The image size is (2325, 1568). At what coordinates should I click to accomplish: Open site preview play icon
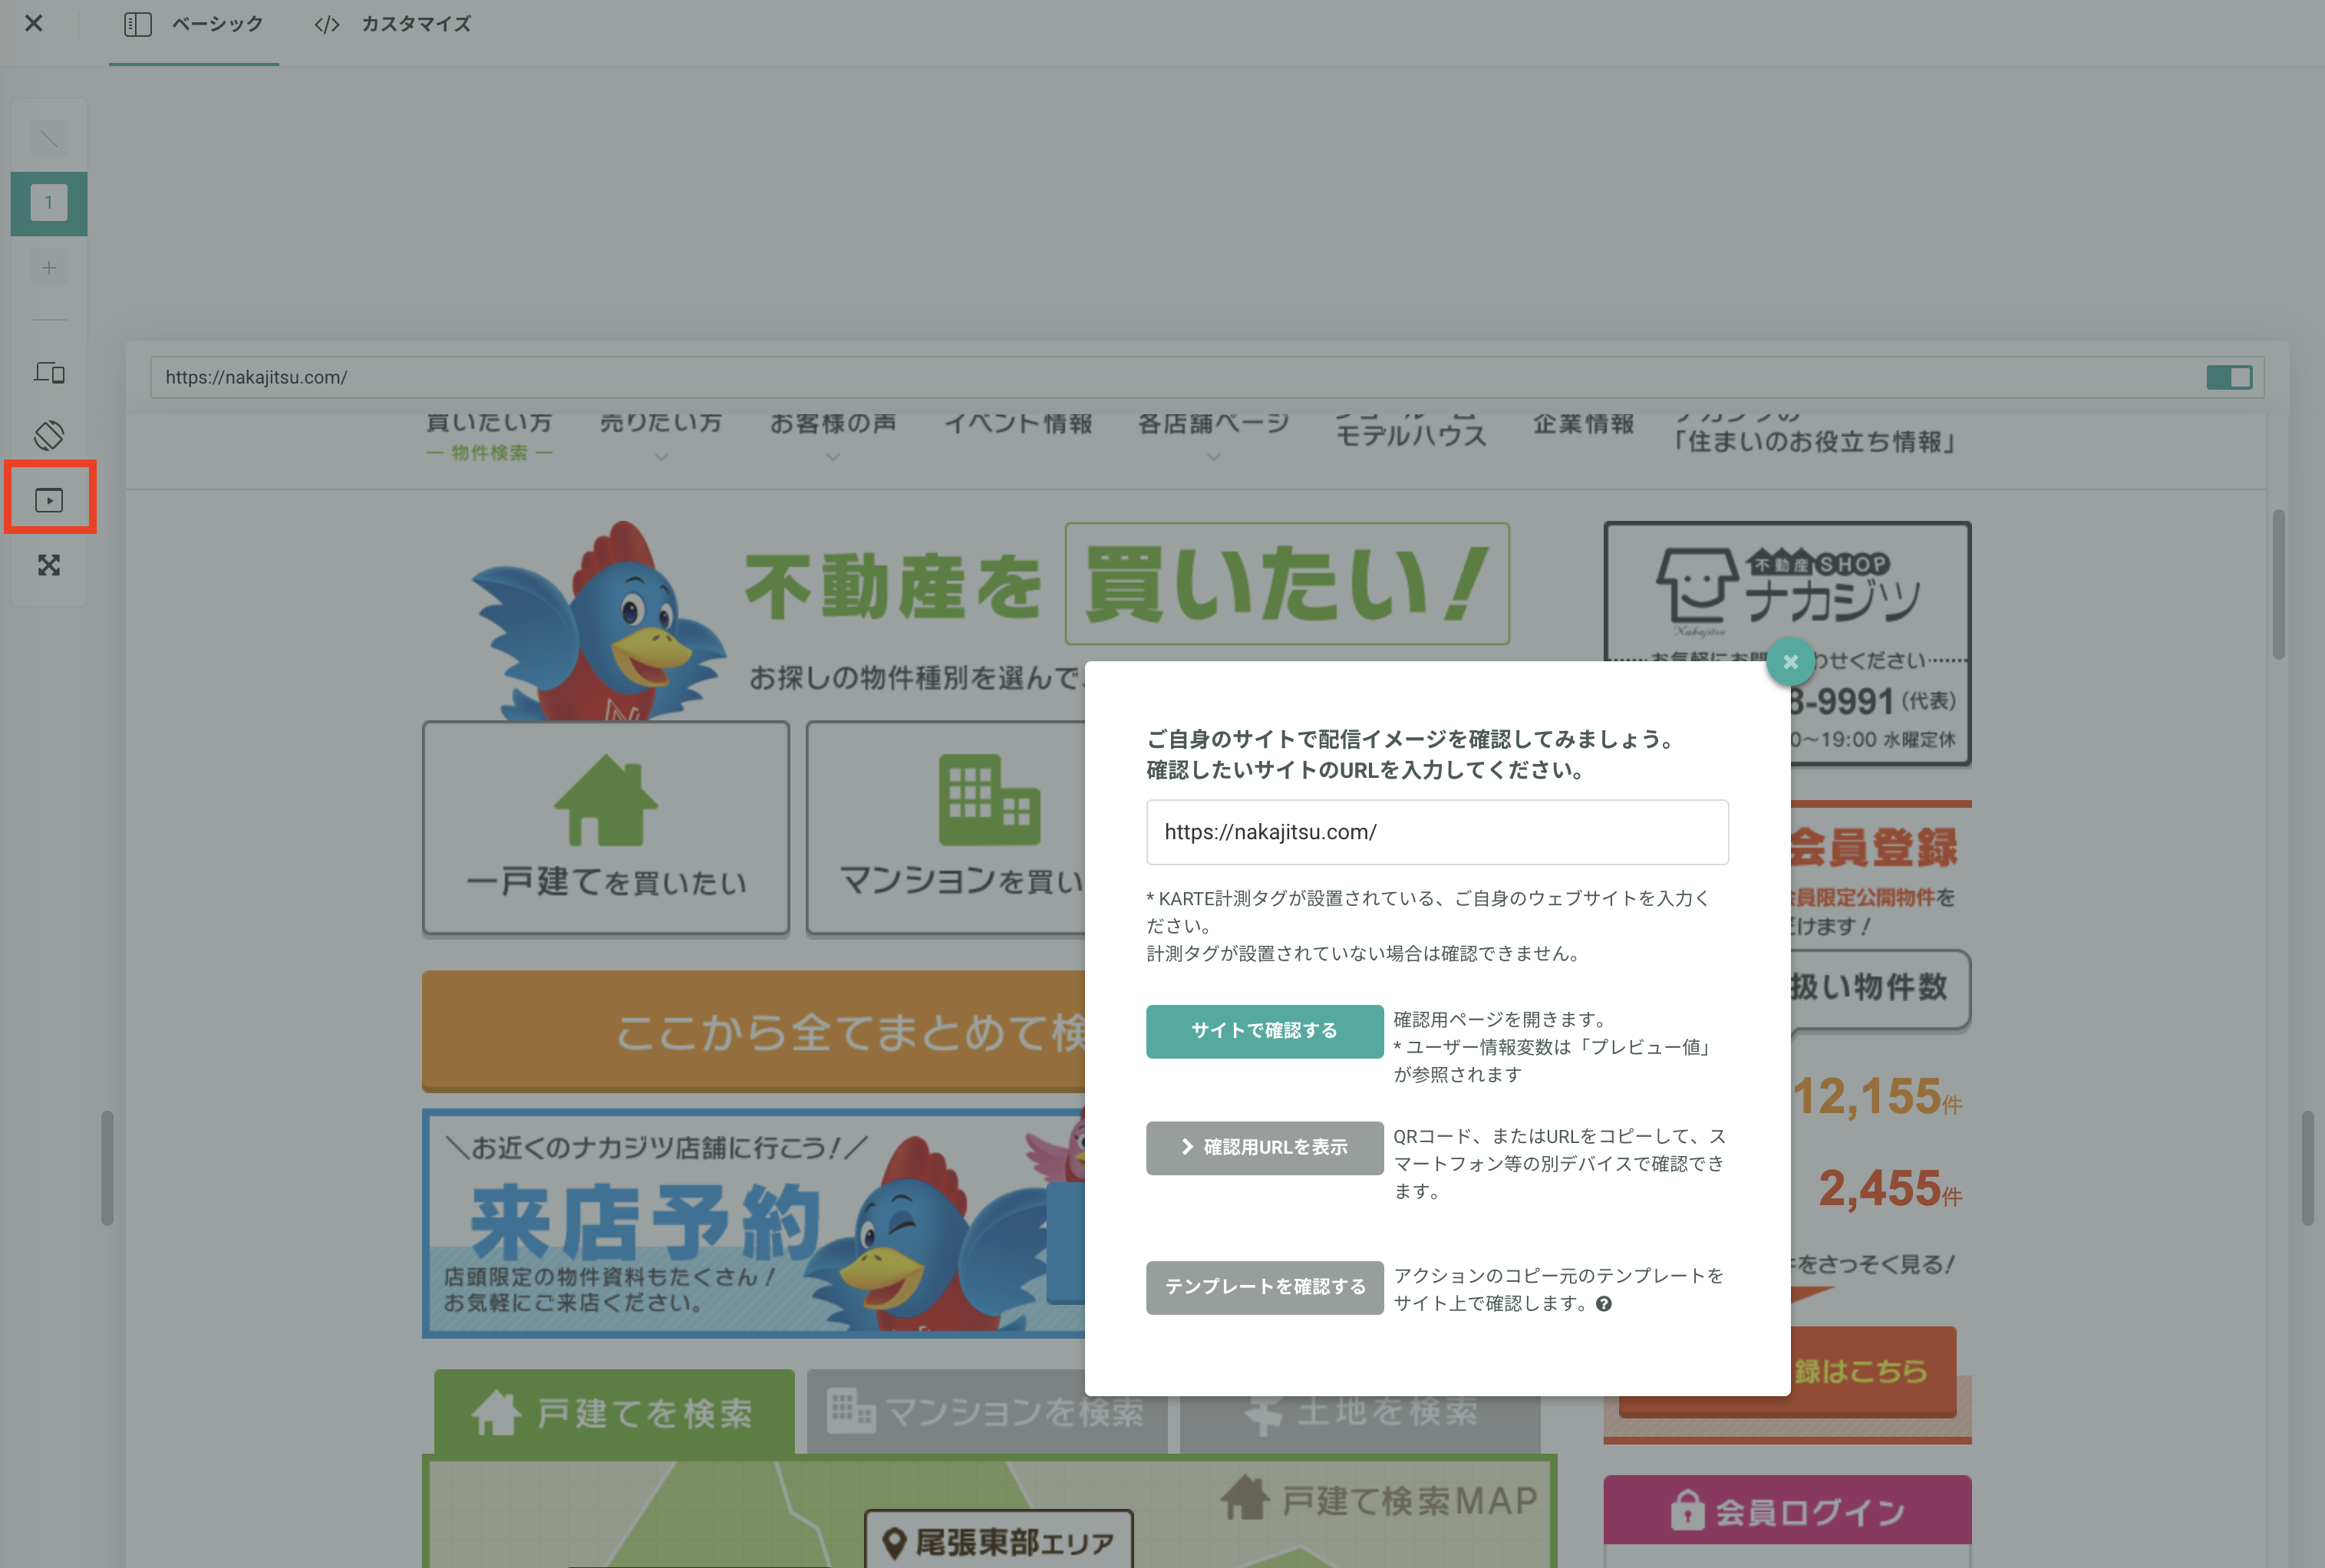[49, 499]
